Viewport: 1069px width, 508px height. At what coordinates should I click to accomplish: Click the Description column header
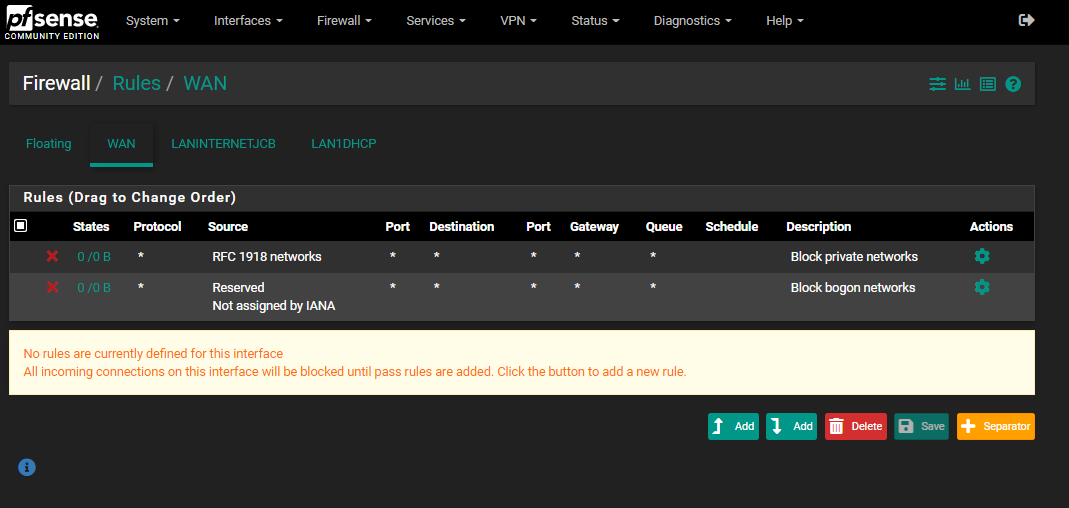click(x=819, y=226)
